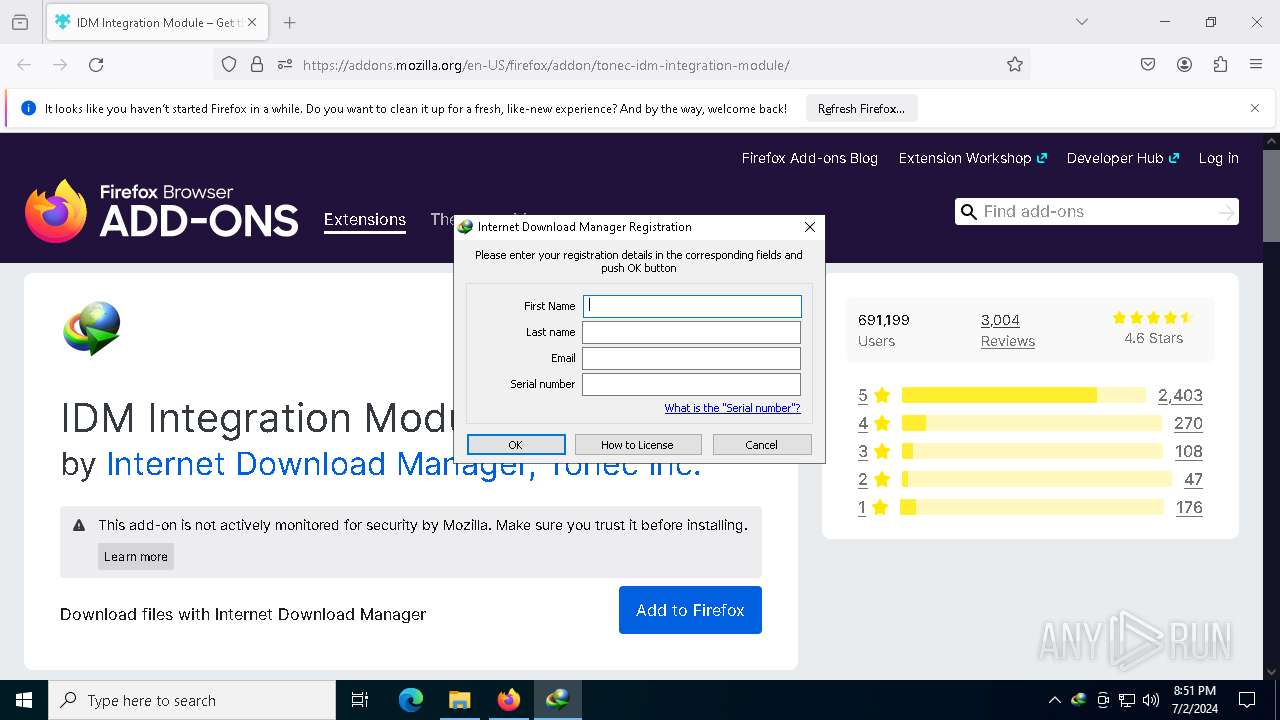The height and width of the screenshot is (720, 1280).
Task: Filter reviews by 1 star rating
Action: pyautogui.click(x=873, y=507)
